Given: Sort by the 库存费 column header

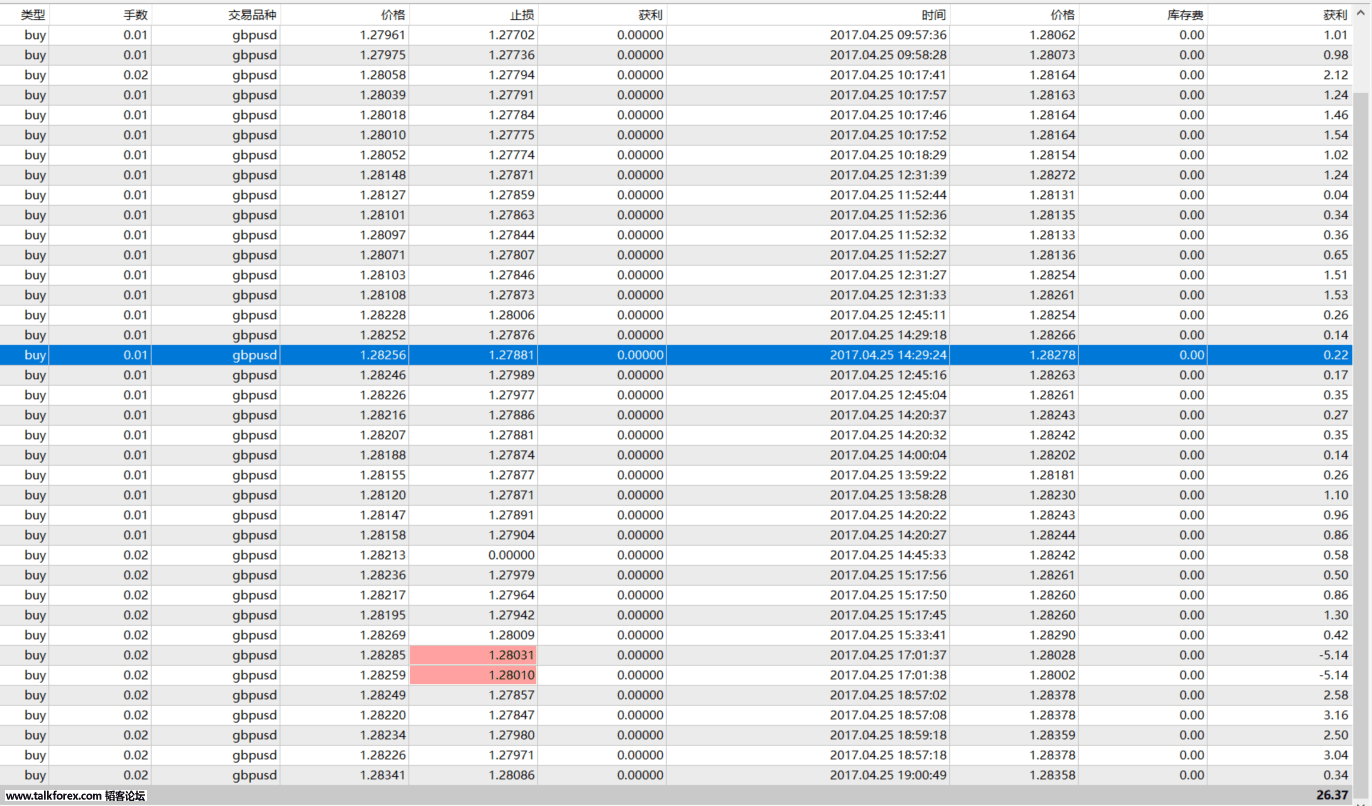Looking at the screenshot, I should [x=1185, y=15].
